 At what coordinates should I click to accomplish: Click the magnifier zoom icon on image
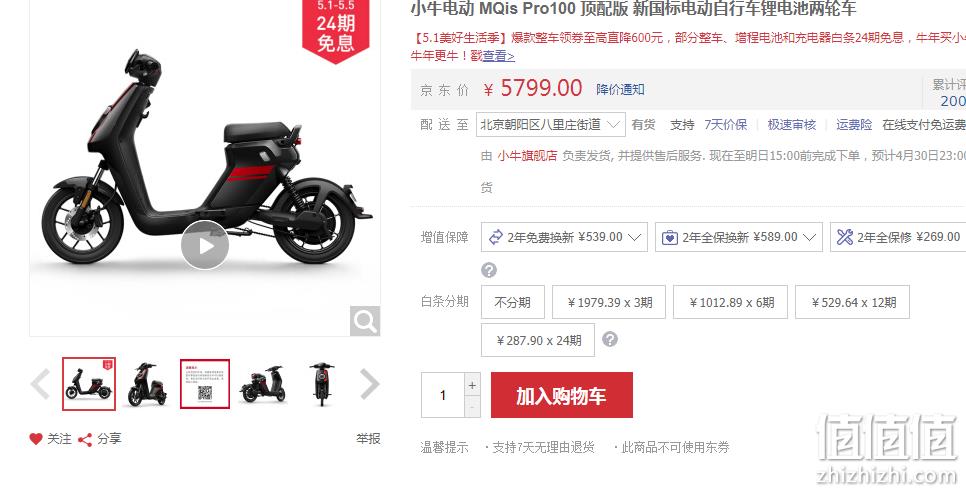pyautogui.click(x=365, y=321)
